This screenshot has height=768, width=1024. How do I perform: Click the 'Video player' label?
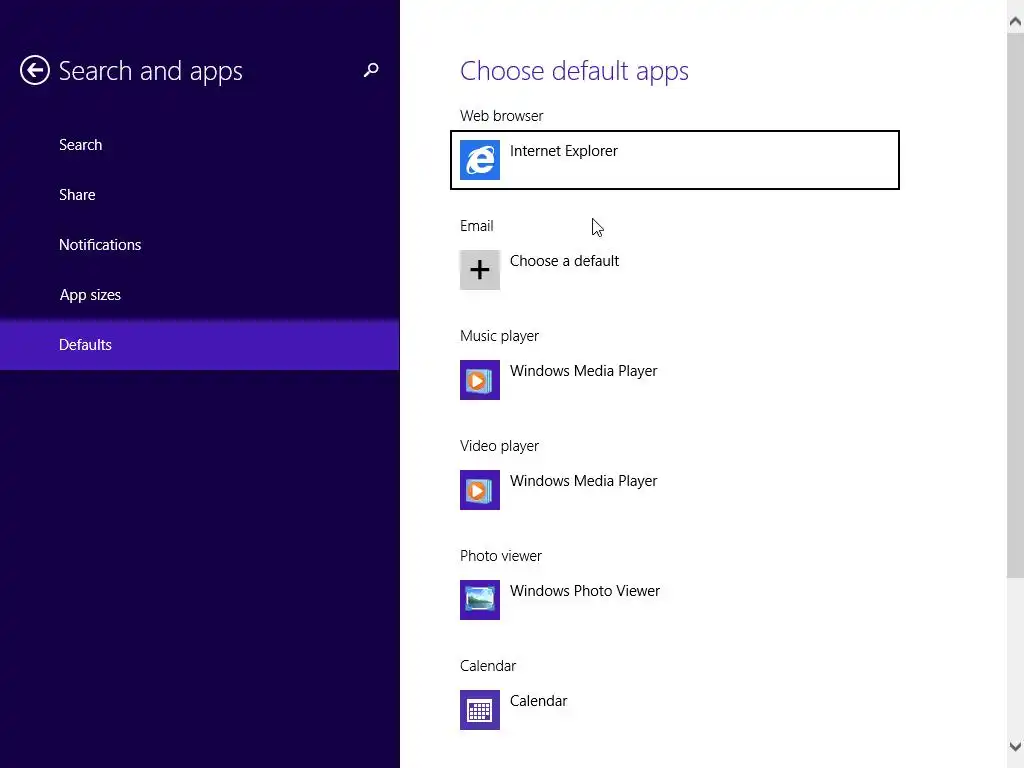pos(500,446)
